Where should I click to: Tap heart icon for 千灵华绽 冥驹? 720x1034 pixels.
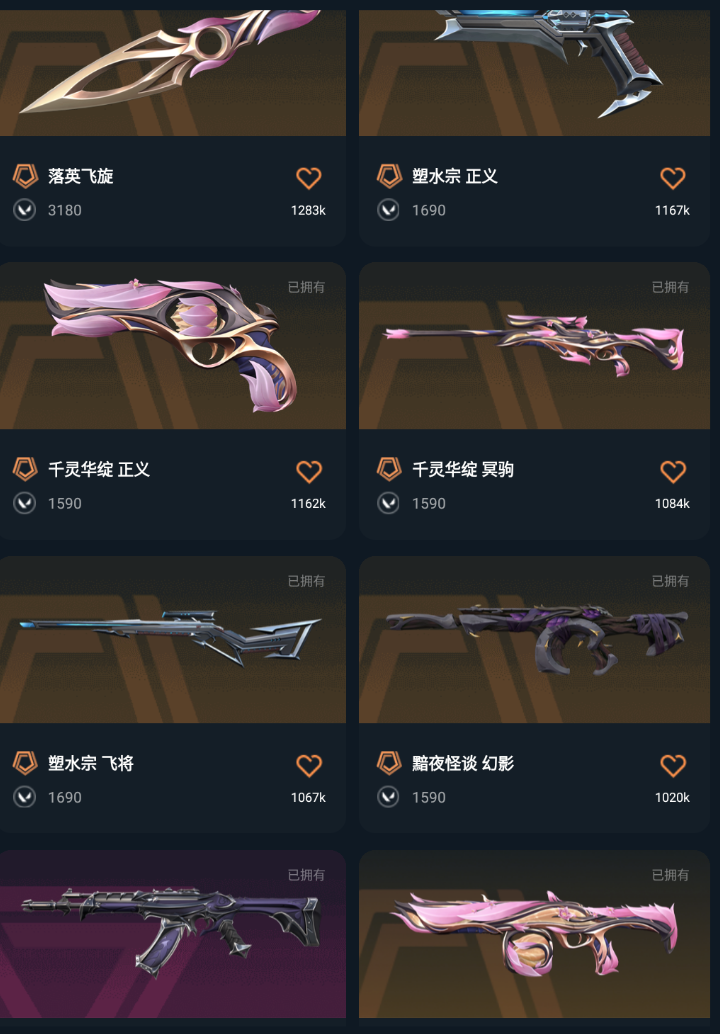pyautogui.click(x=673, y=471)
